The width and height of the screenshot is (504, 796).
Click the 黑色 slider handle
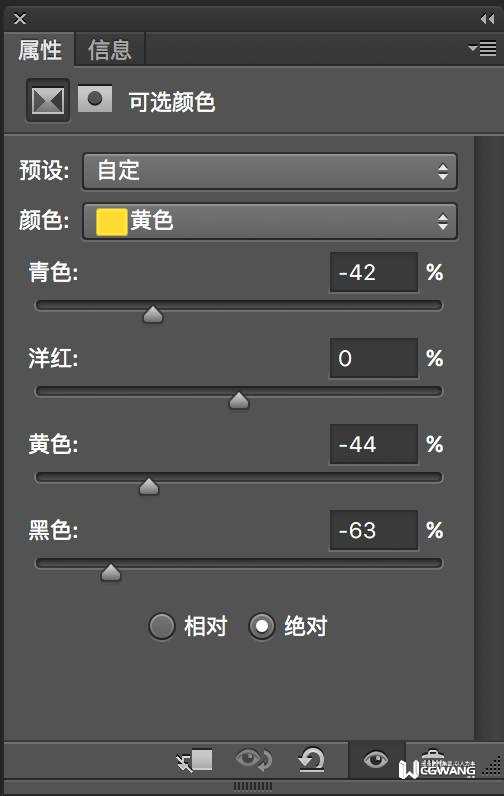110,572
